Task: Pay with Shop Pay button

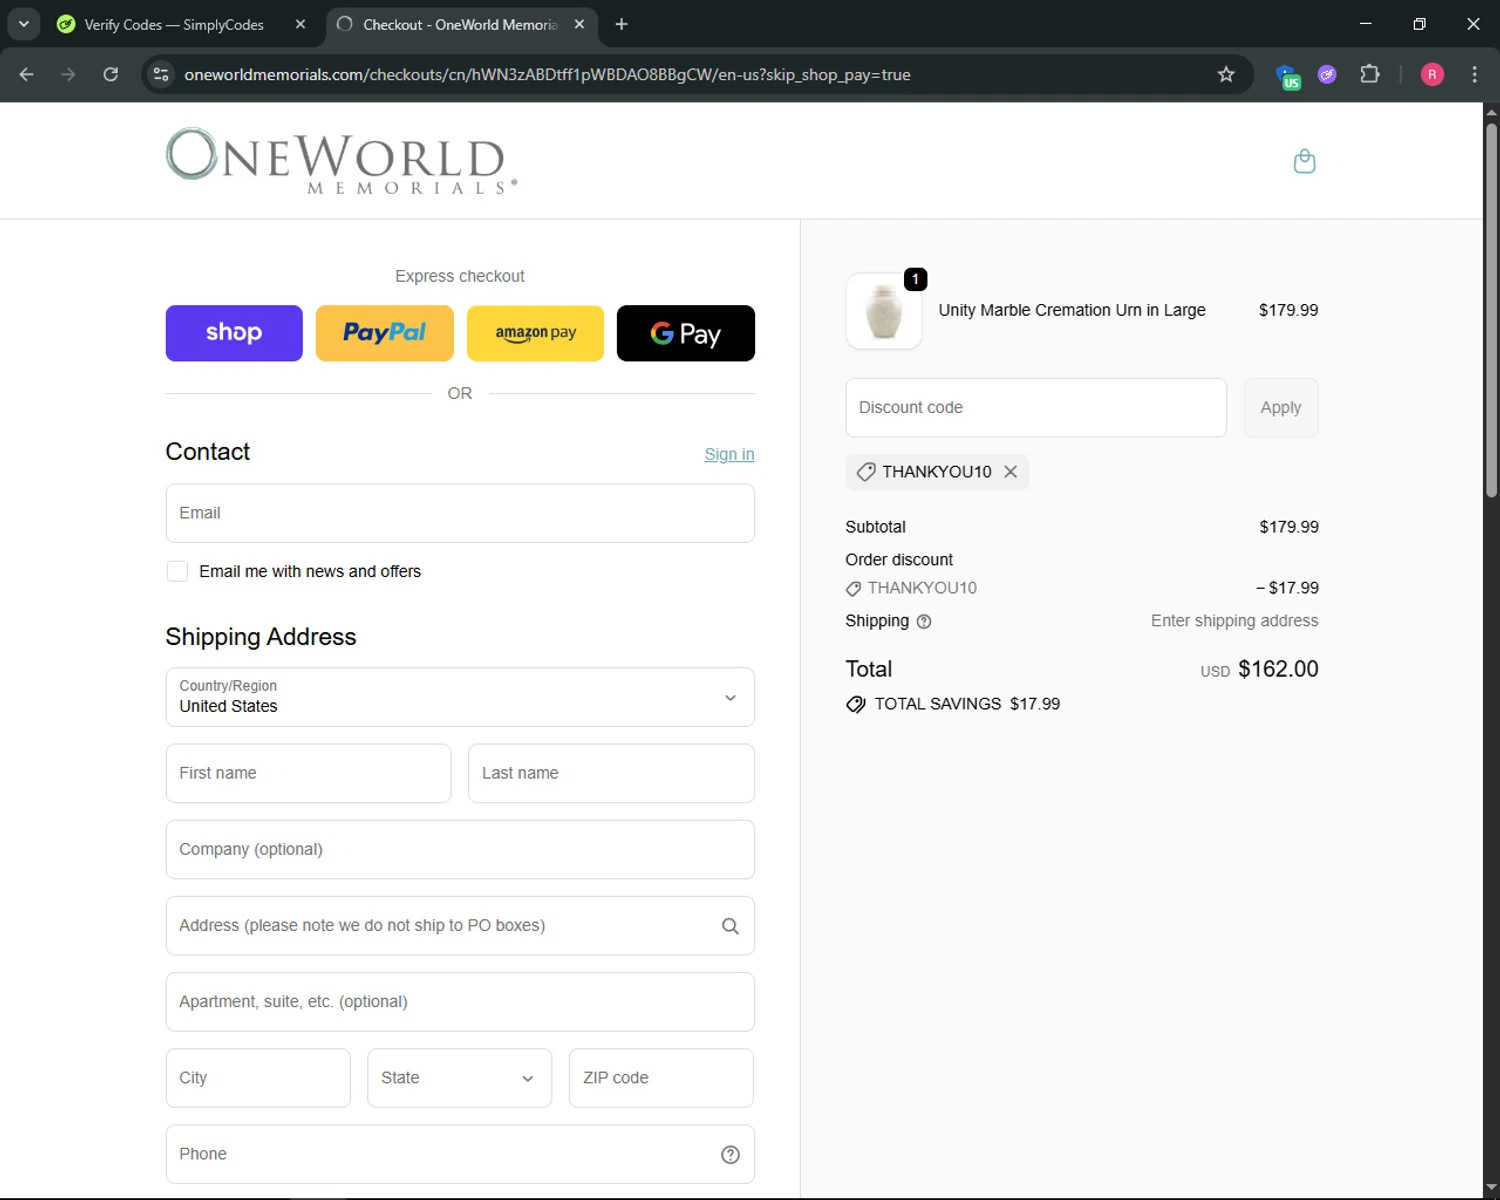Action: tap(234, 333)
